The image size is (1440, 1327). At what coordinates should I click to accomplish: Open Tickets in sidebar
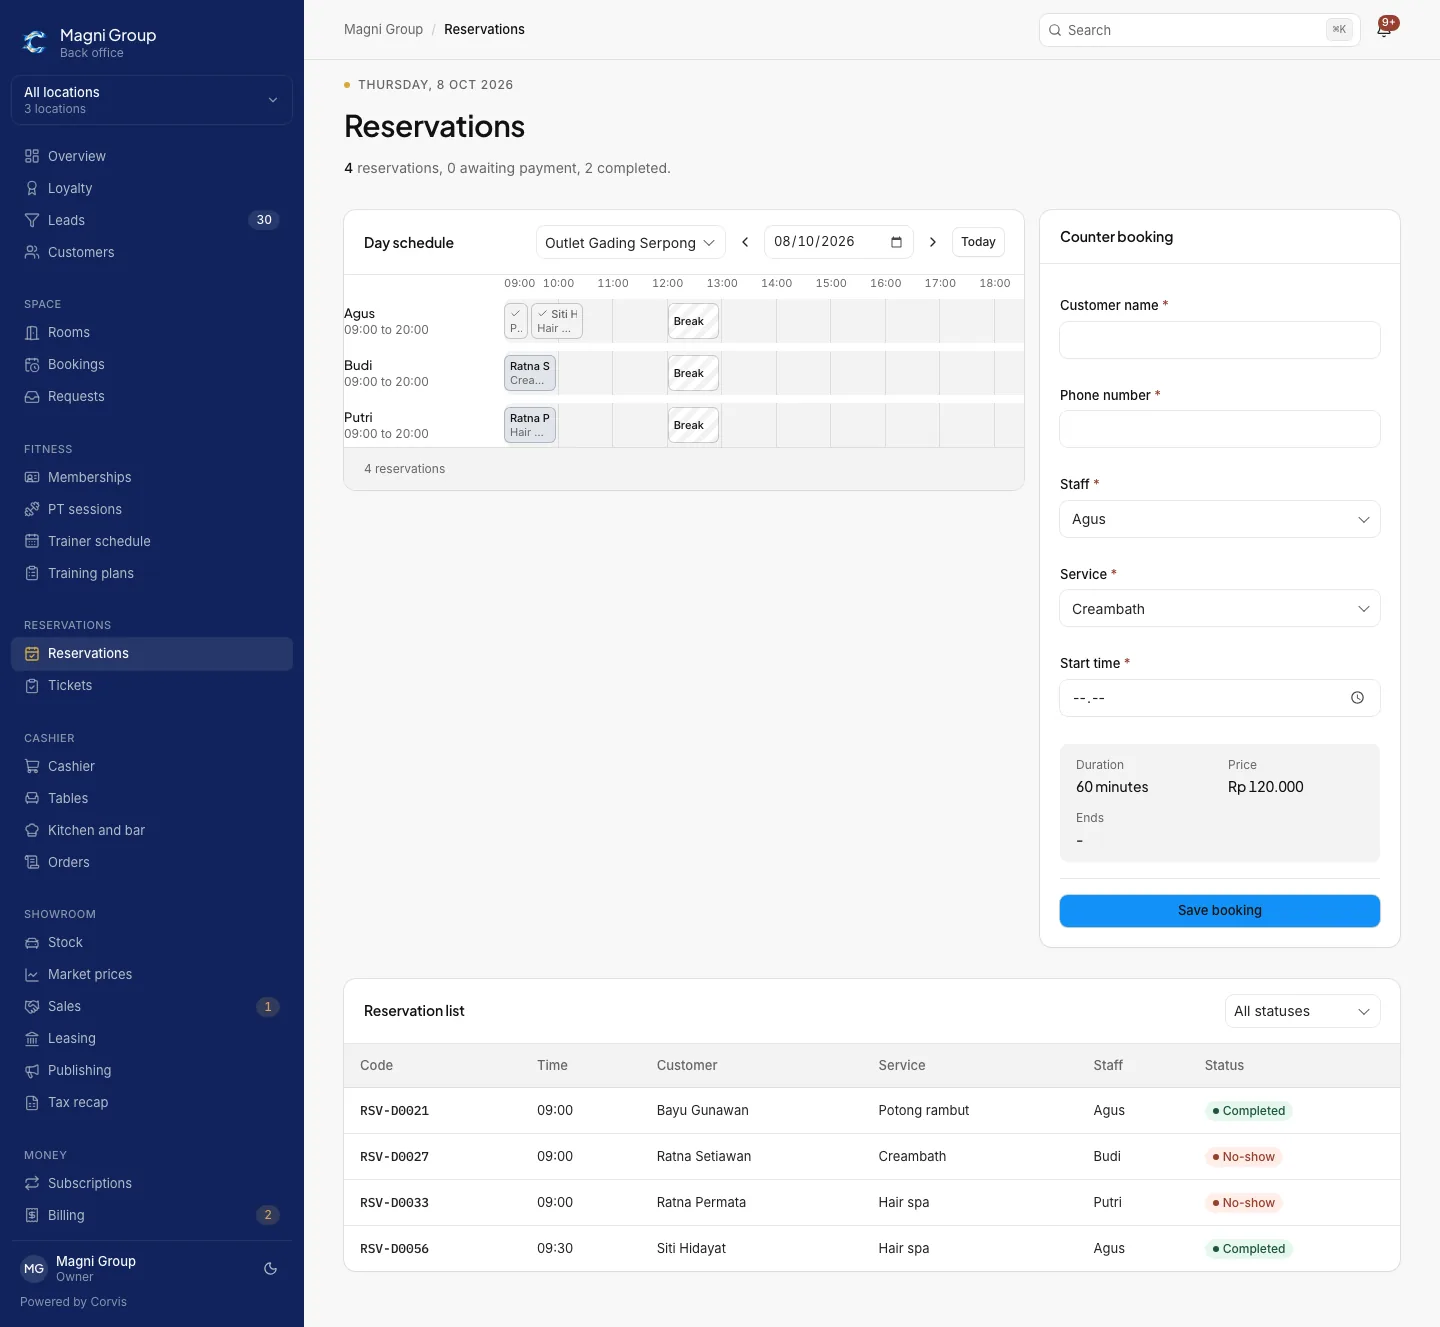coord(152,685)
